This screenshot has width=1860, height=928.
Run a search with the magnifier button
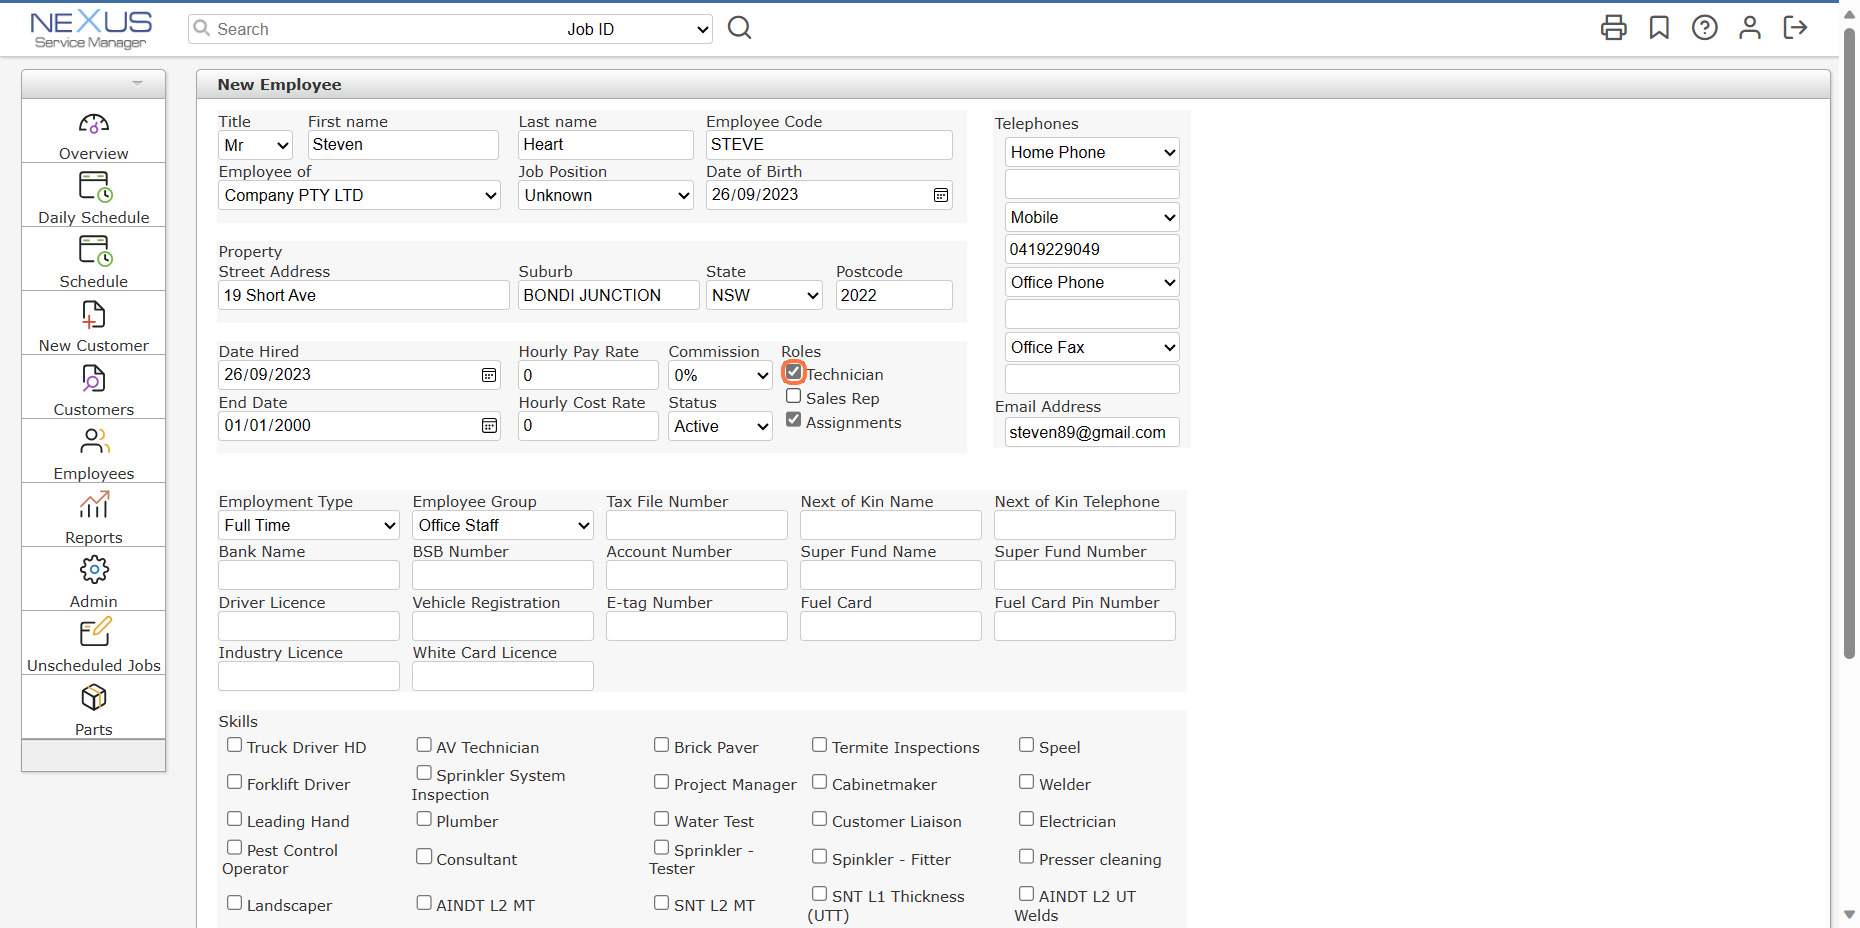[x=739, y=27]
